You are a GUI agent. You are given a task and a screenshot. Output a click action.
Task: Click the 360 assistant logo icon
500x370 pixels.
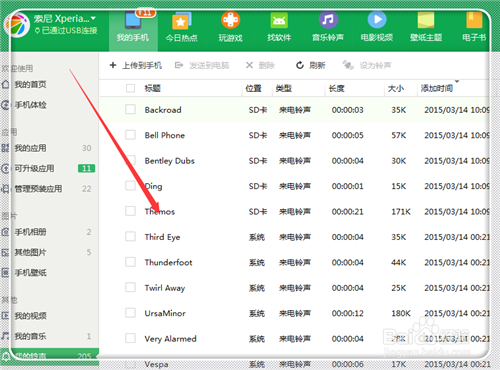click(17, 25)
